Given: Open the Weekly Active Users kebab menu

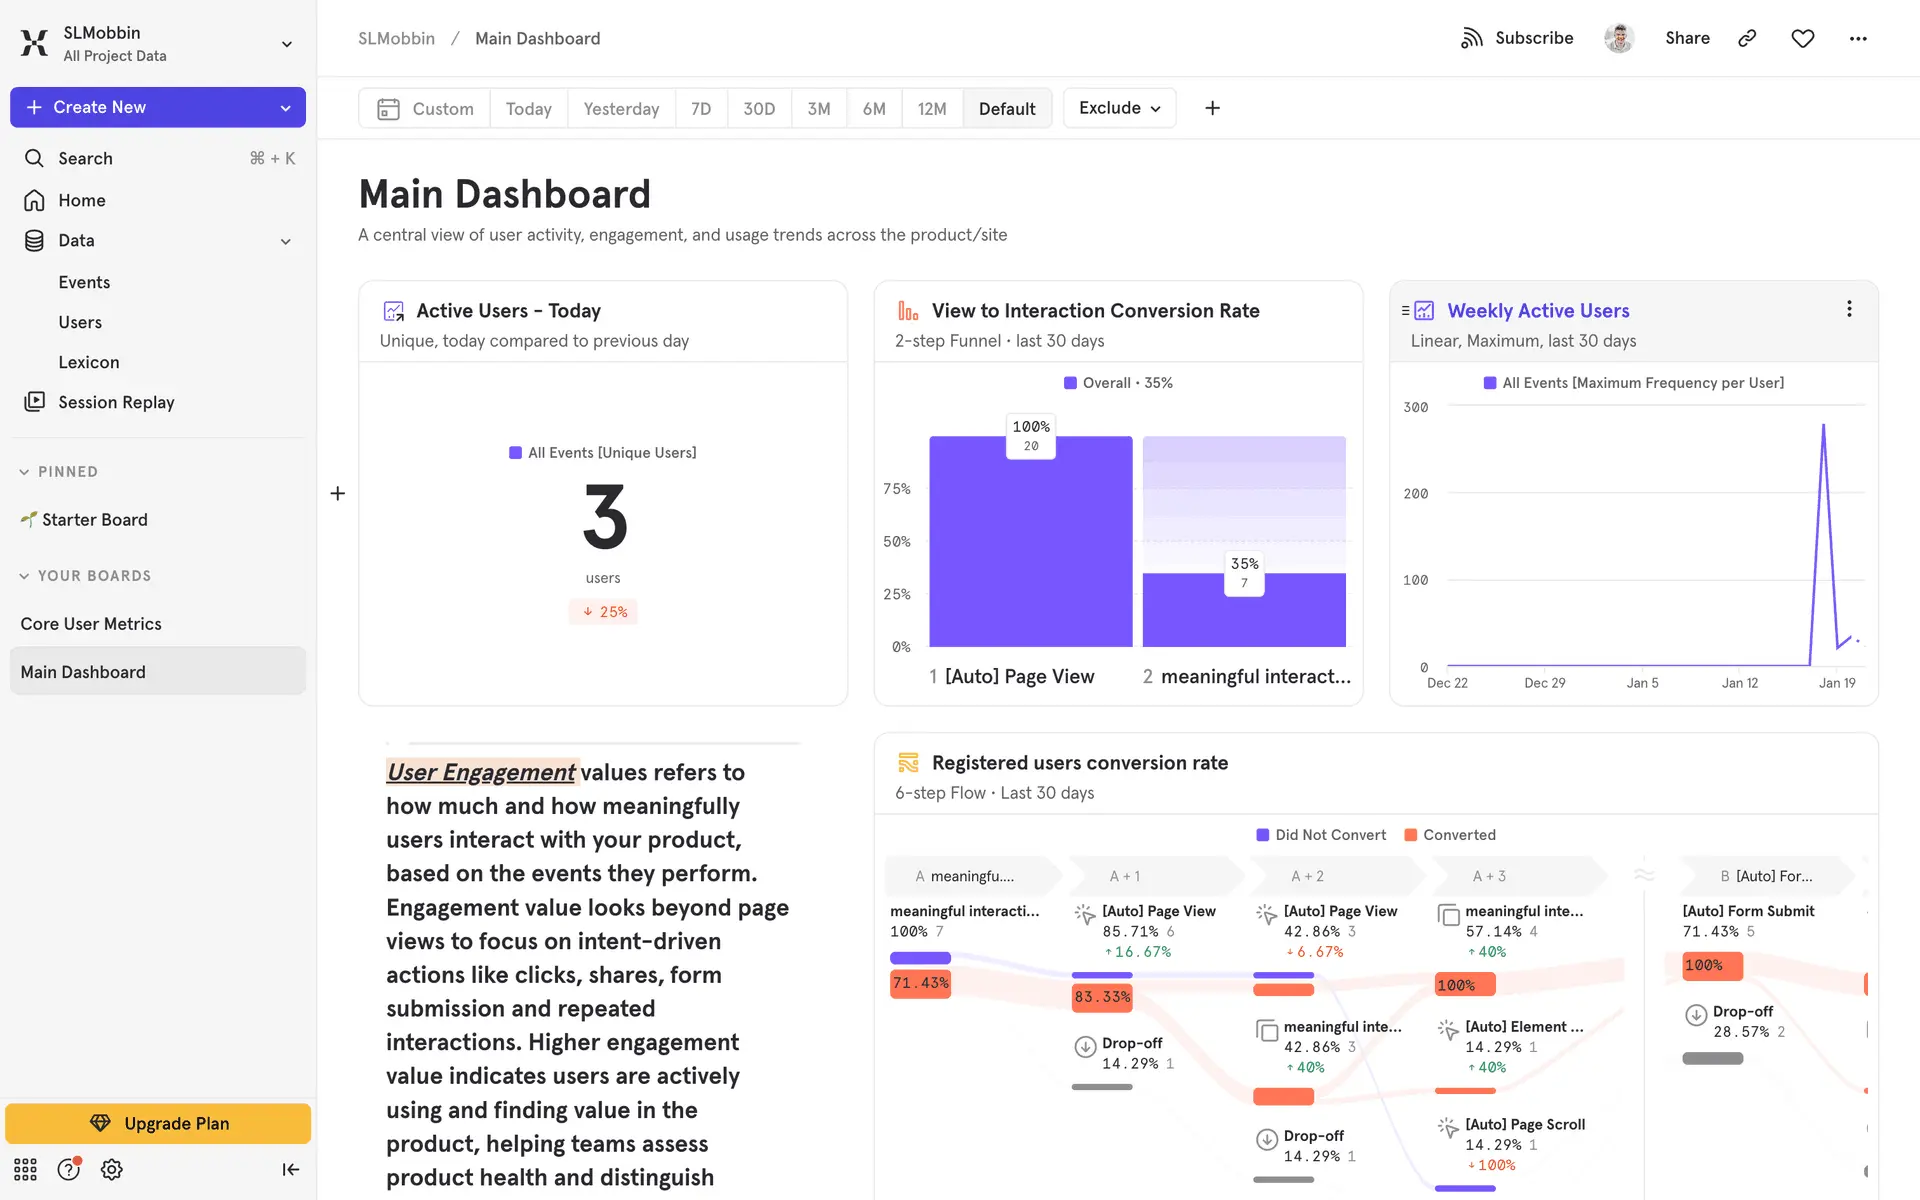Looking at the screenshot, I should [x=1848, y=309].
